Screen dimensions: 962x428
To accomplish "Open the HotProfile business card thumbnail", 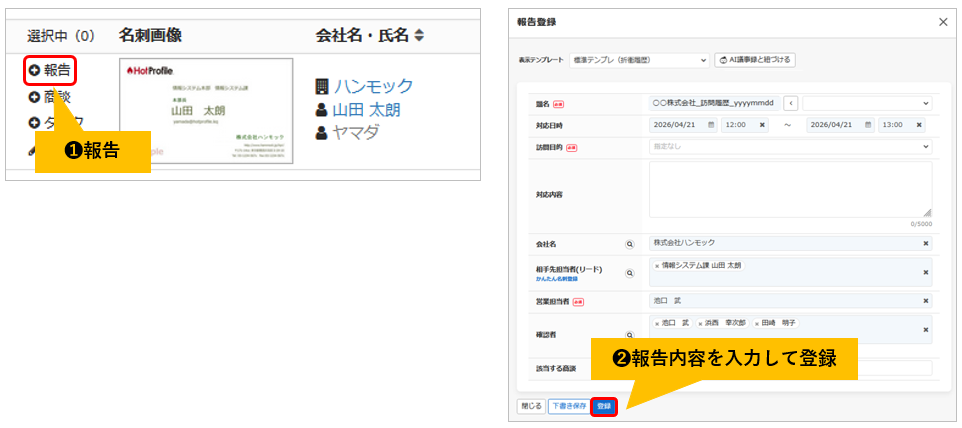I will 206,111.
